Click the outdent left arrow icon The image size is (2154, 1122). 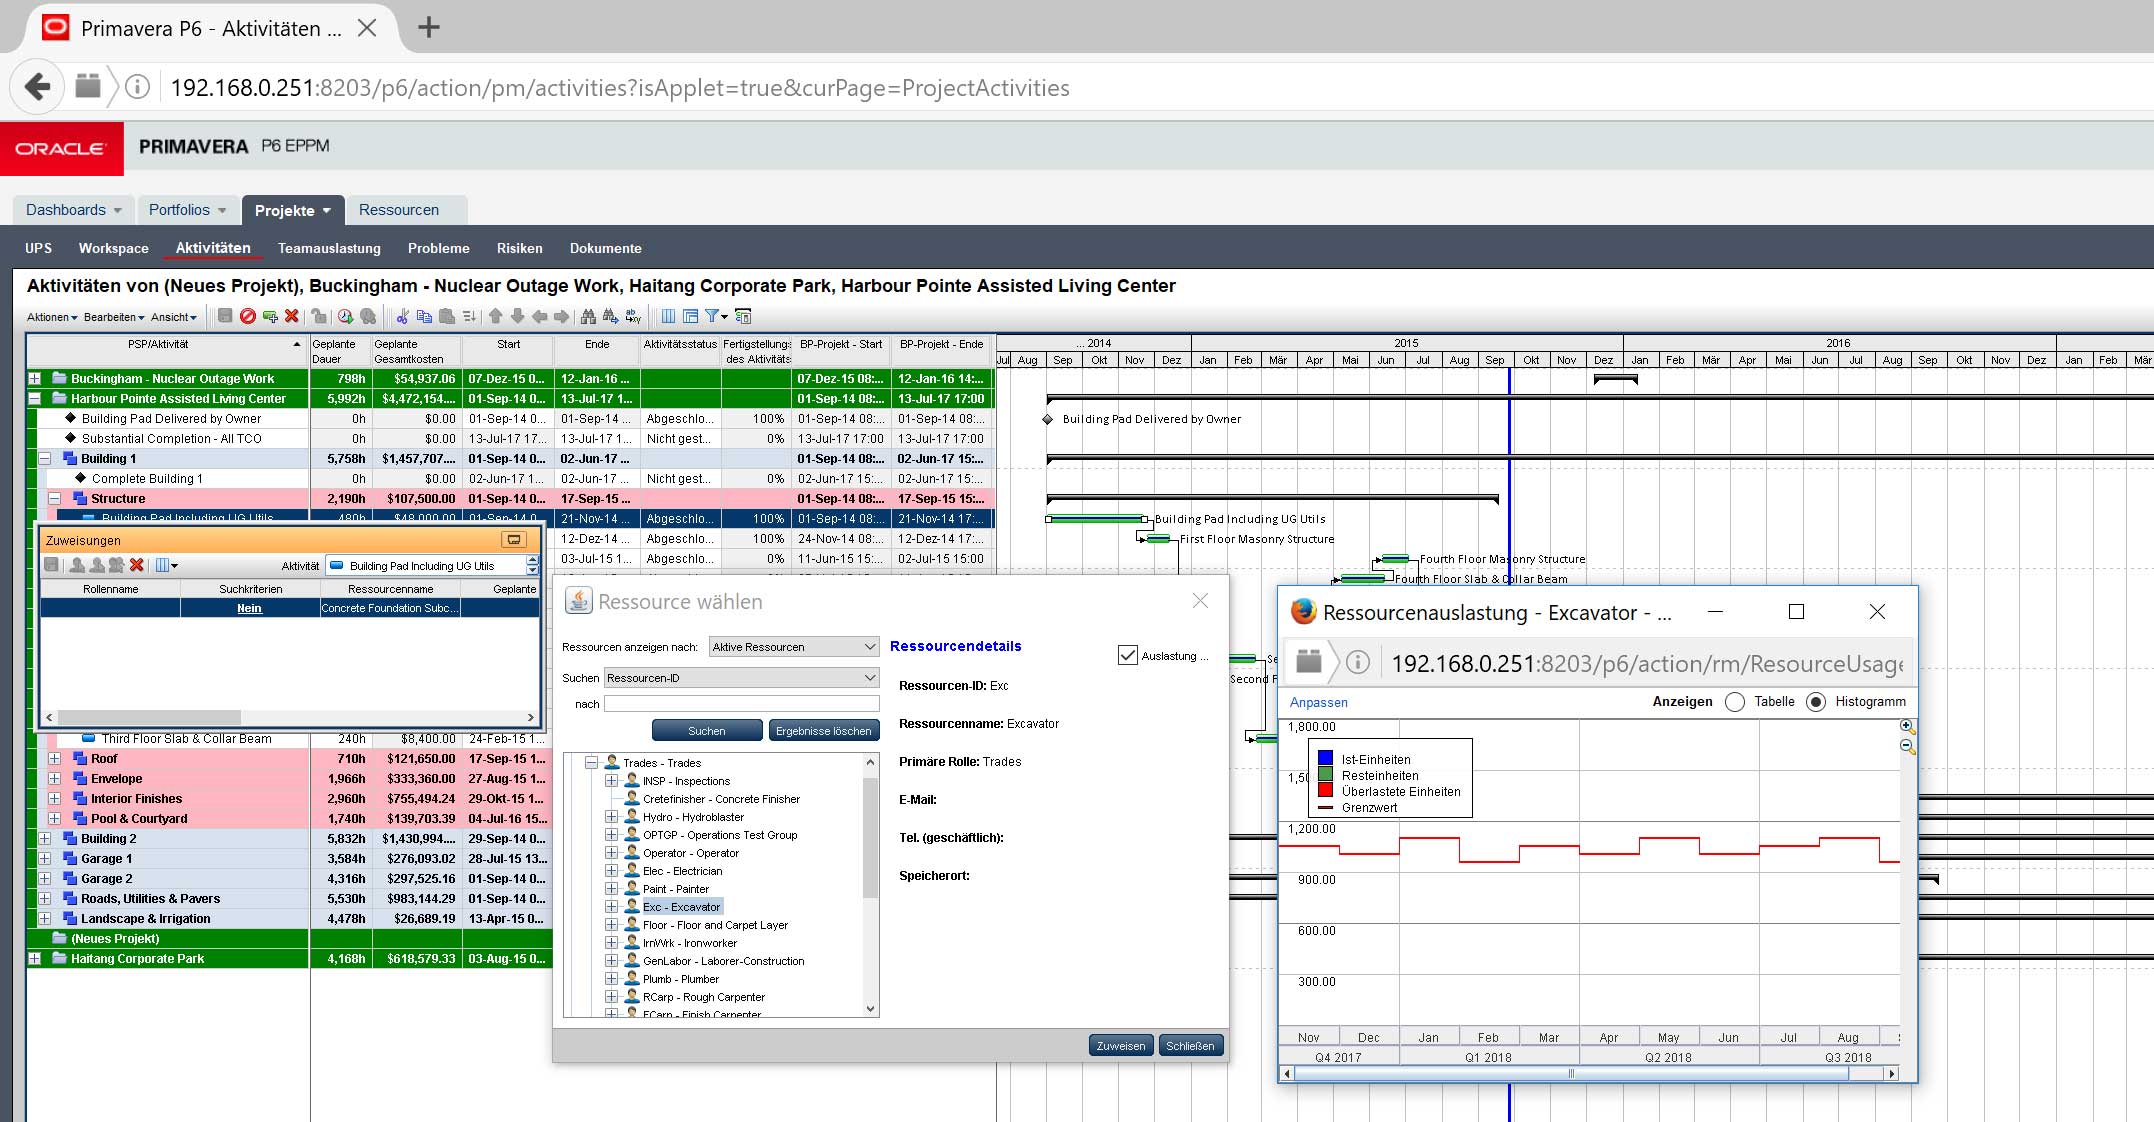click(540, 316)
